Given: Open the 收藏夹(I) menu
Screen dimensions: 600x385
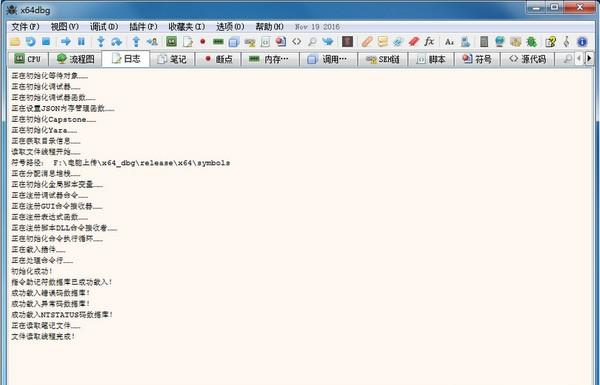Looking at the screenshot, I should 186,27.
